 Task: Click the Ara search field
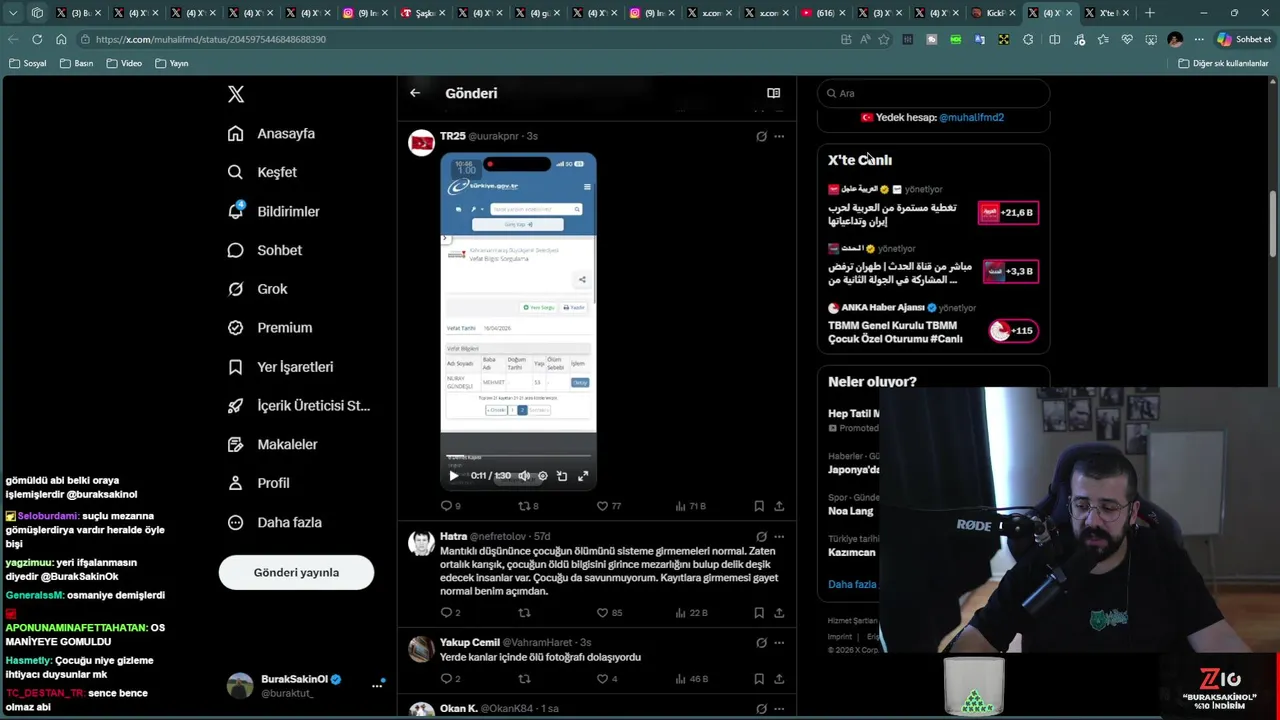[x=933, y=93]
